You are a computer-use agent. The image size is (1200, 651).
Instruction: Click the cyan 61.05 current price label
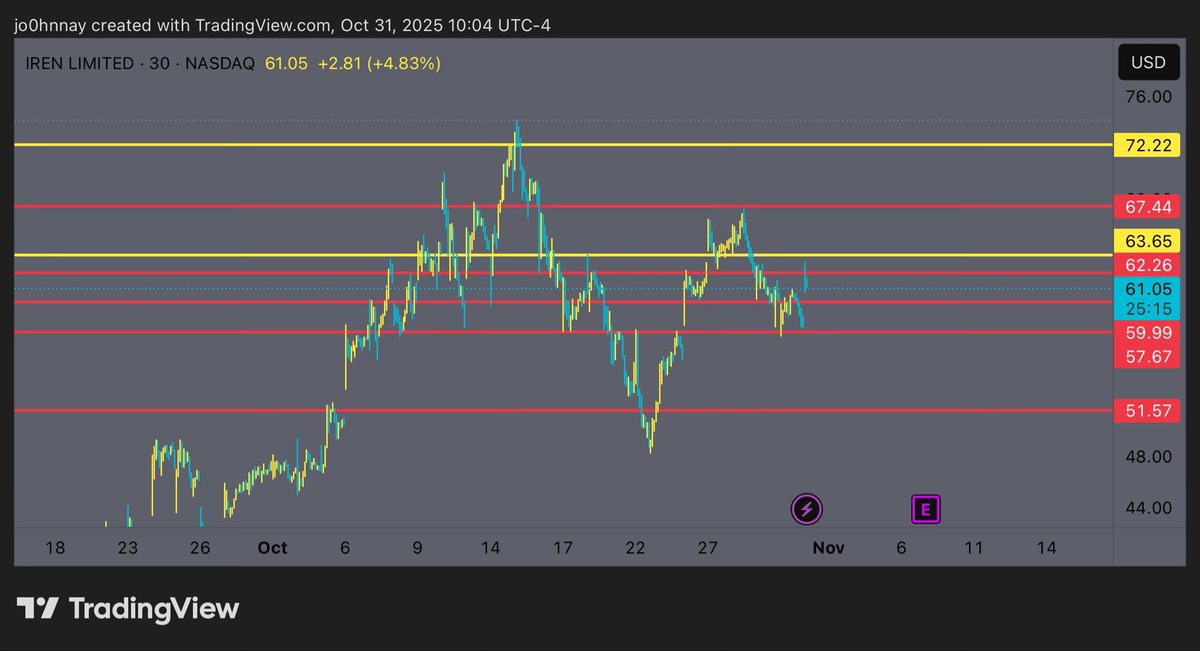tap(1147, 289)
